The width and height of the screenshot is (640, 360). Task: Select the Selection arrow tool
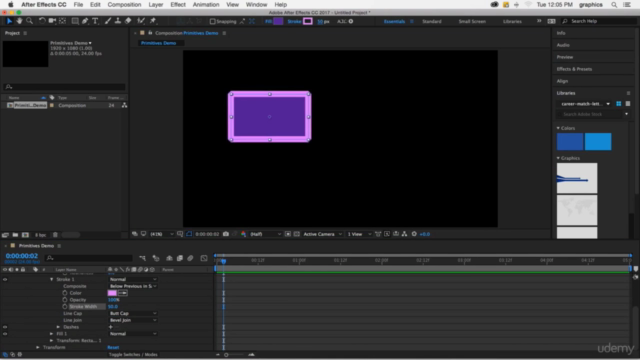(x=9, y=21)
